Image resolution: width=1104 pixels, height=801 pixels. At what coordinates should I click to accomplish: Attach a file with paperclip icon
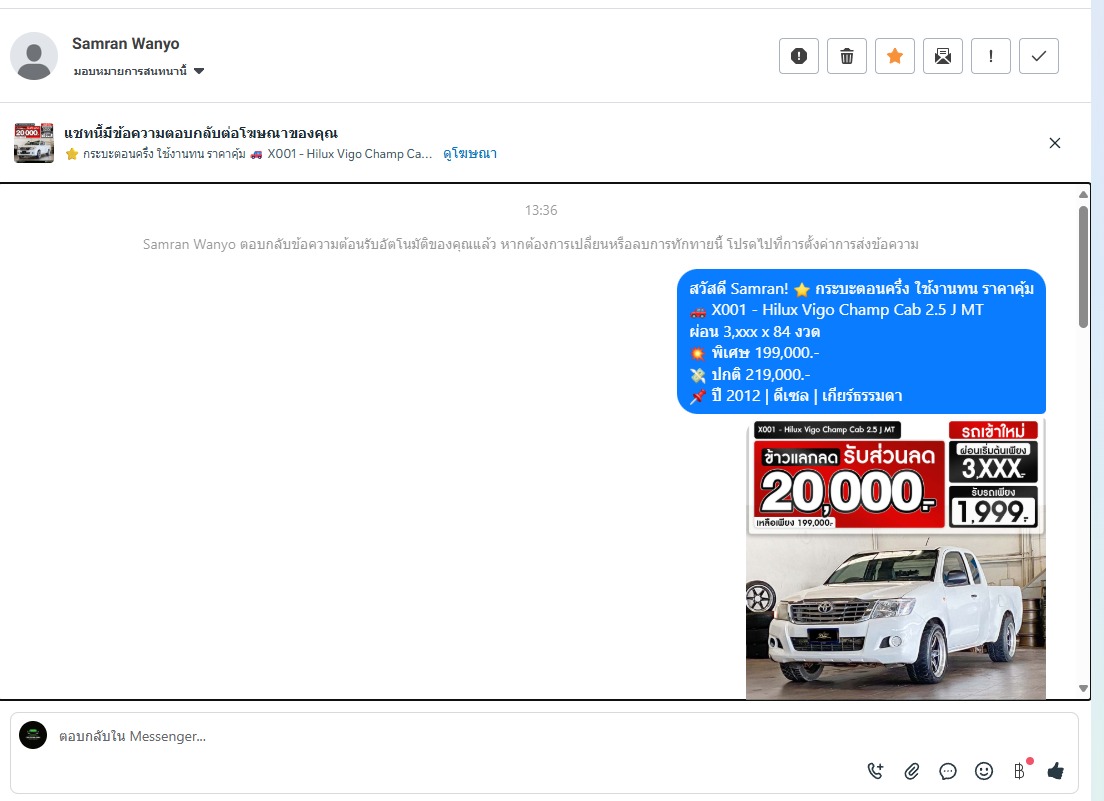(912, 771)
